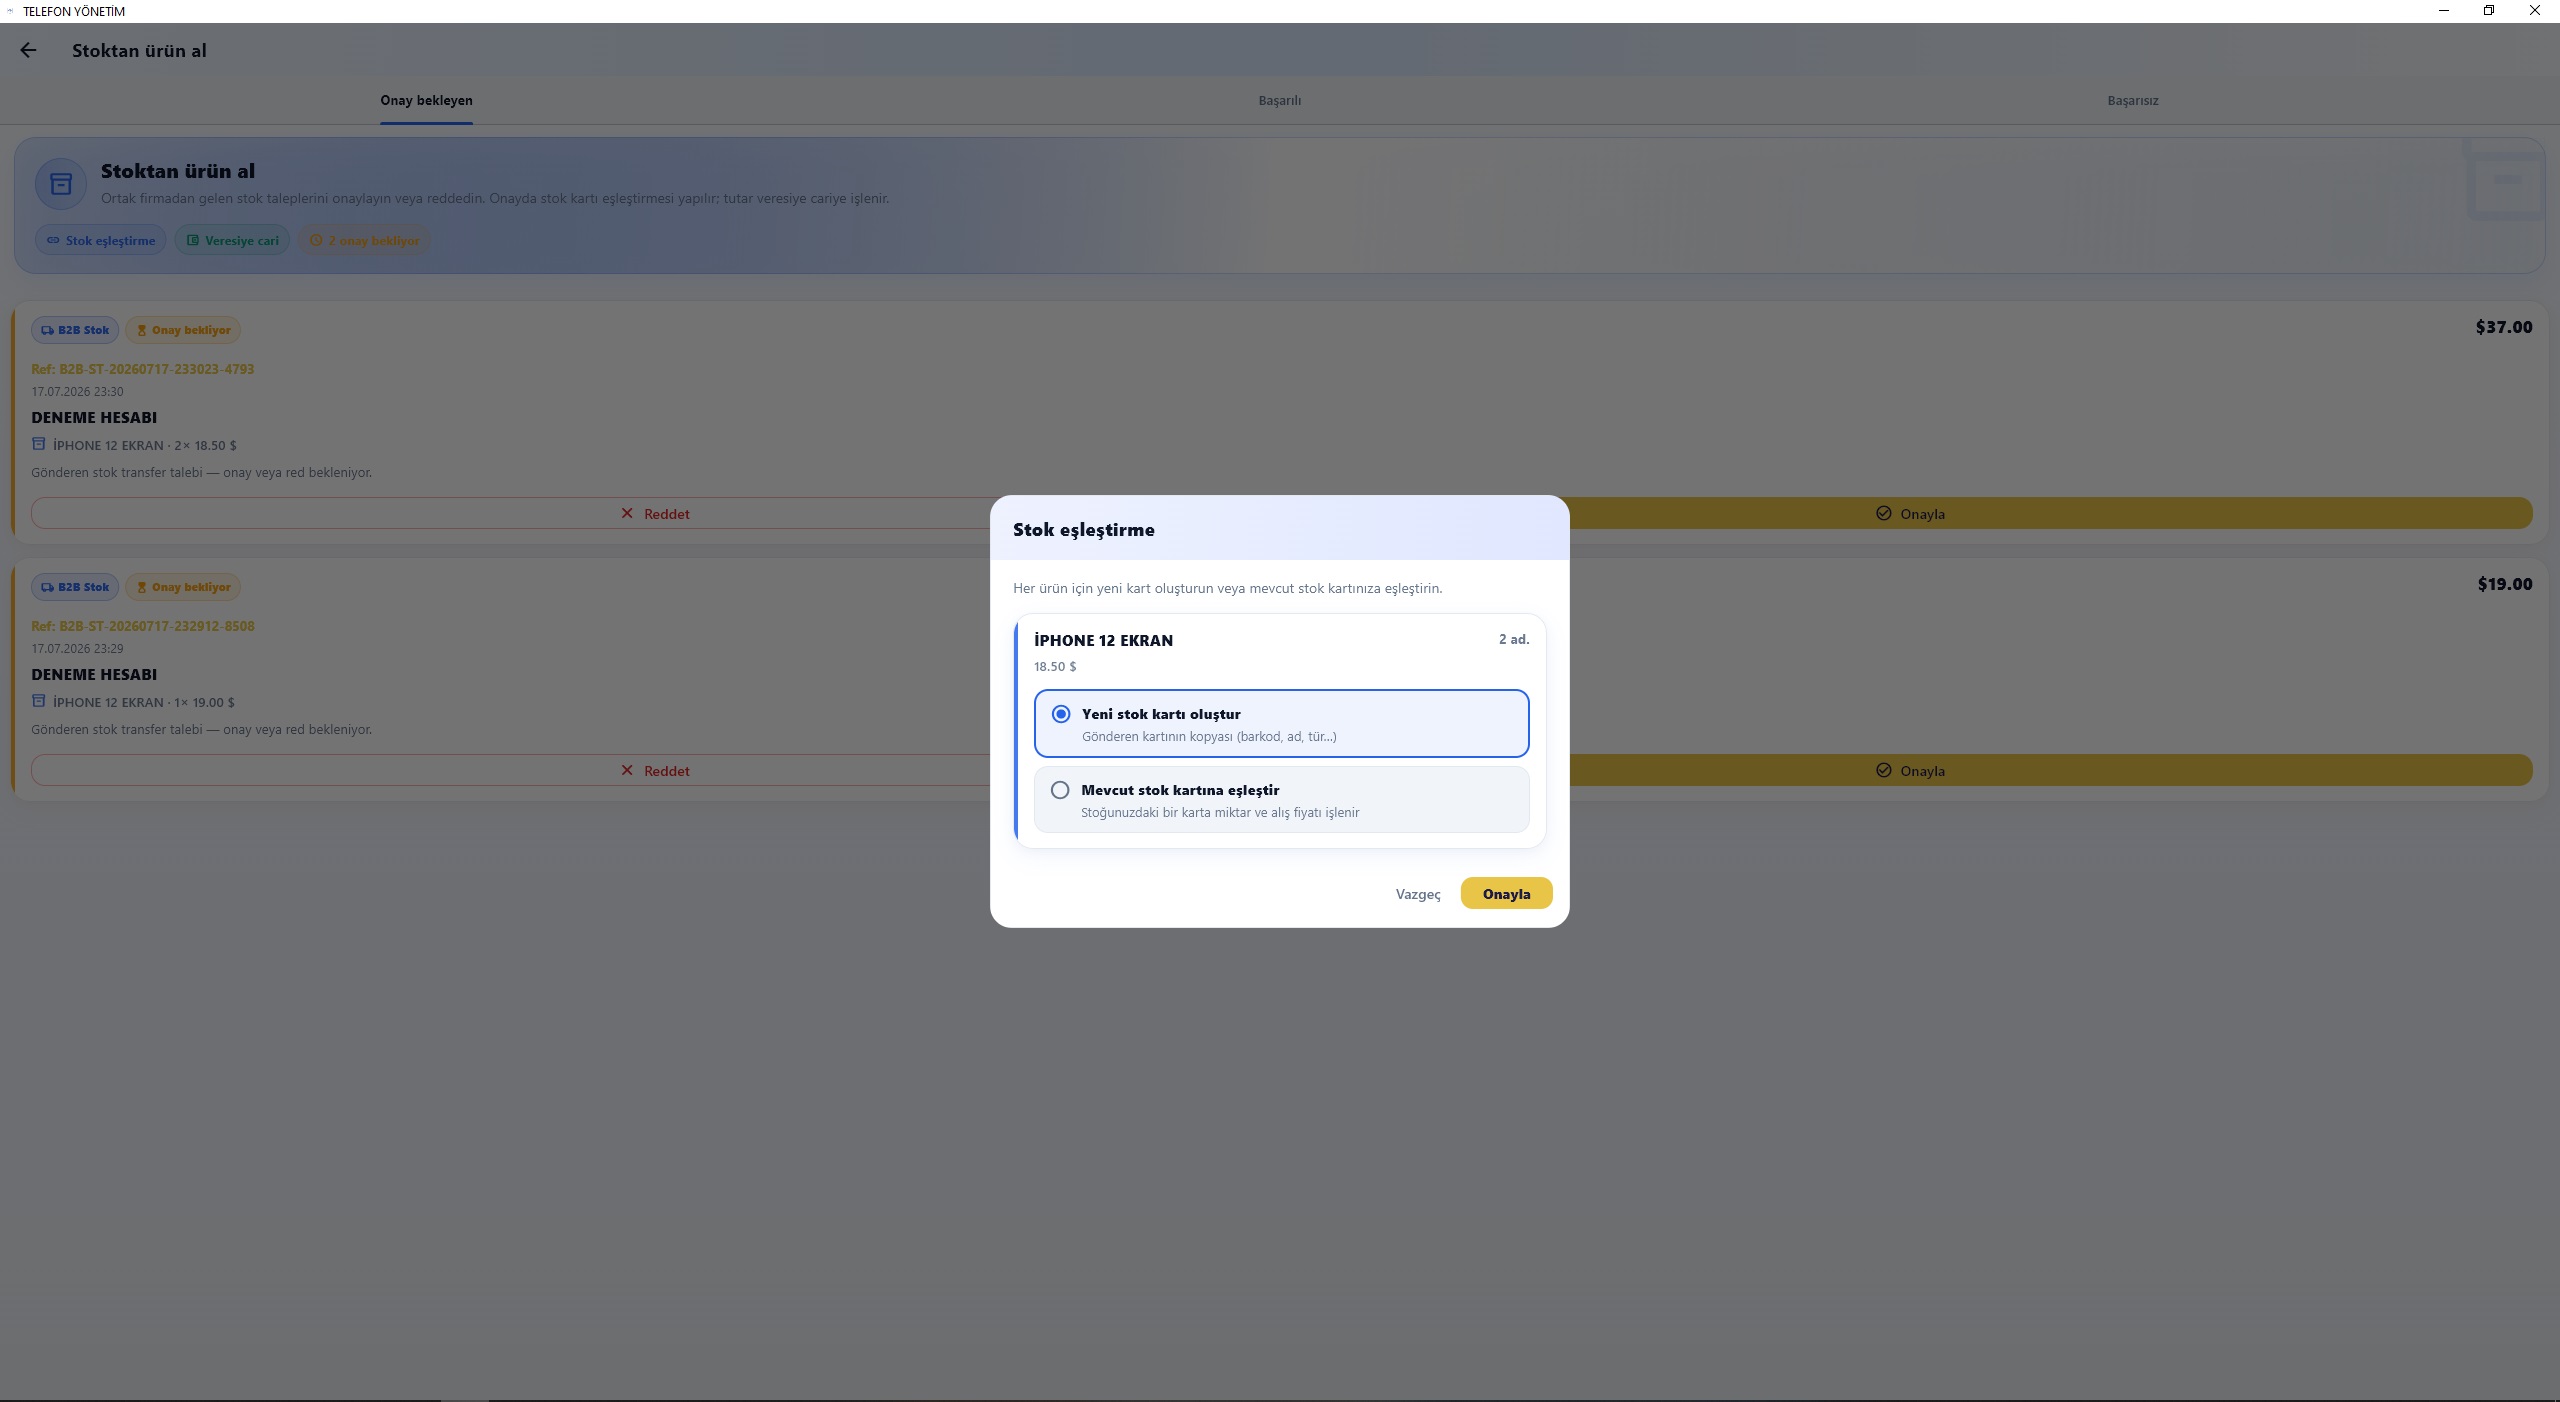Click the 2 ad. quantity in the dialog
The image size is (2560, 1402).
pyautogui.click(x=1514, y=639)
